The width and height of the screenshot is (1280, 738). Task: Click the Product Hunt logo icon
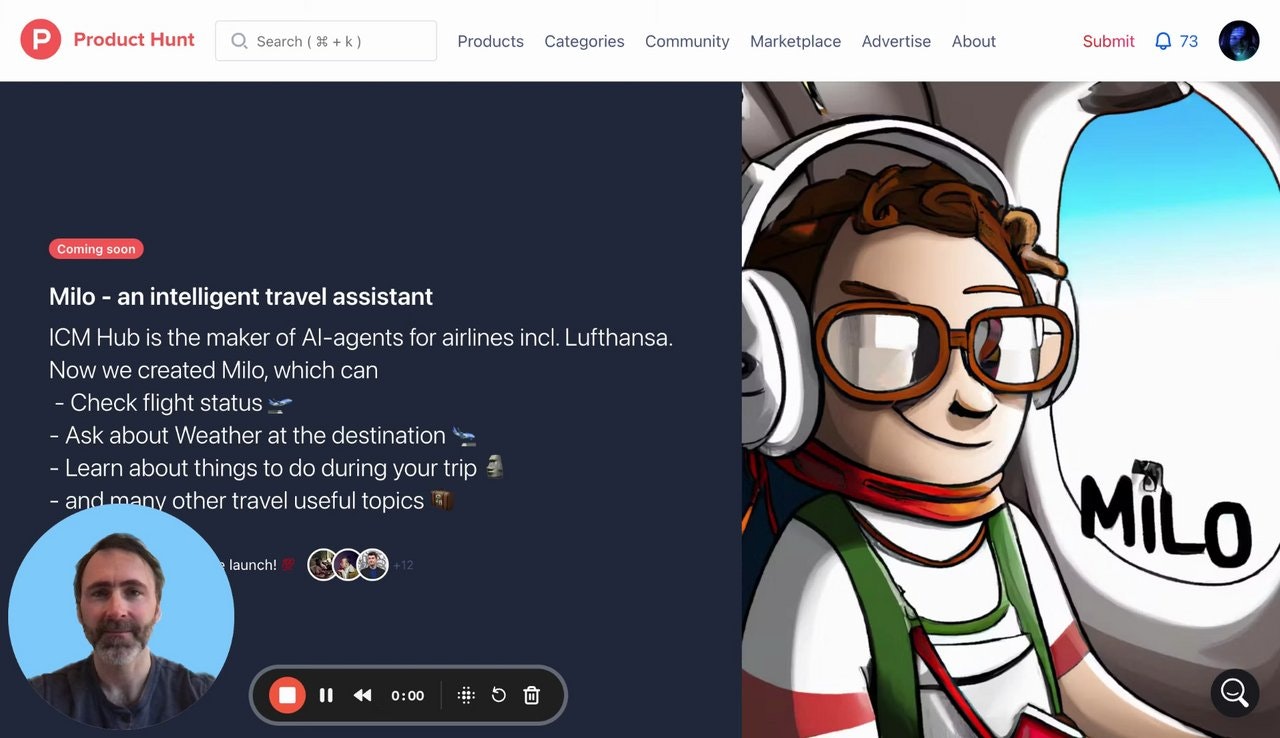click(x=41, y=40)
